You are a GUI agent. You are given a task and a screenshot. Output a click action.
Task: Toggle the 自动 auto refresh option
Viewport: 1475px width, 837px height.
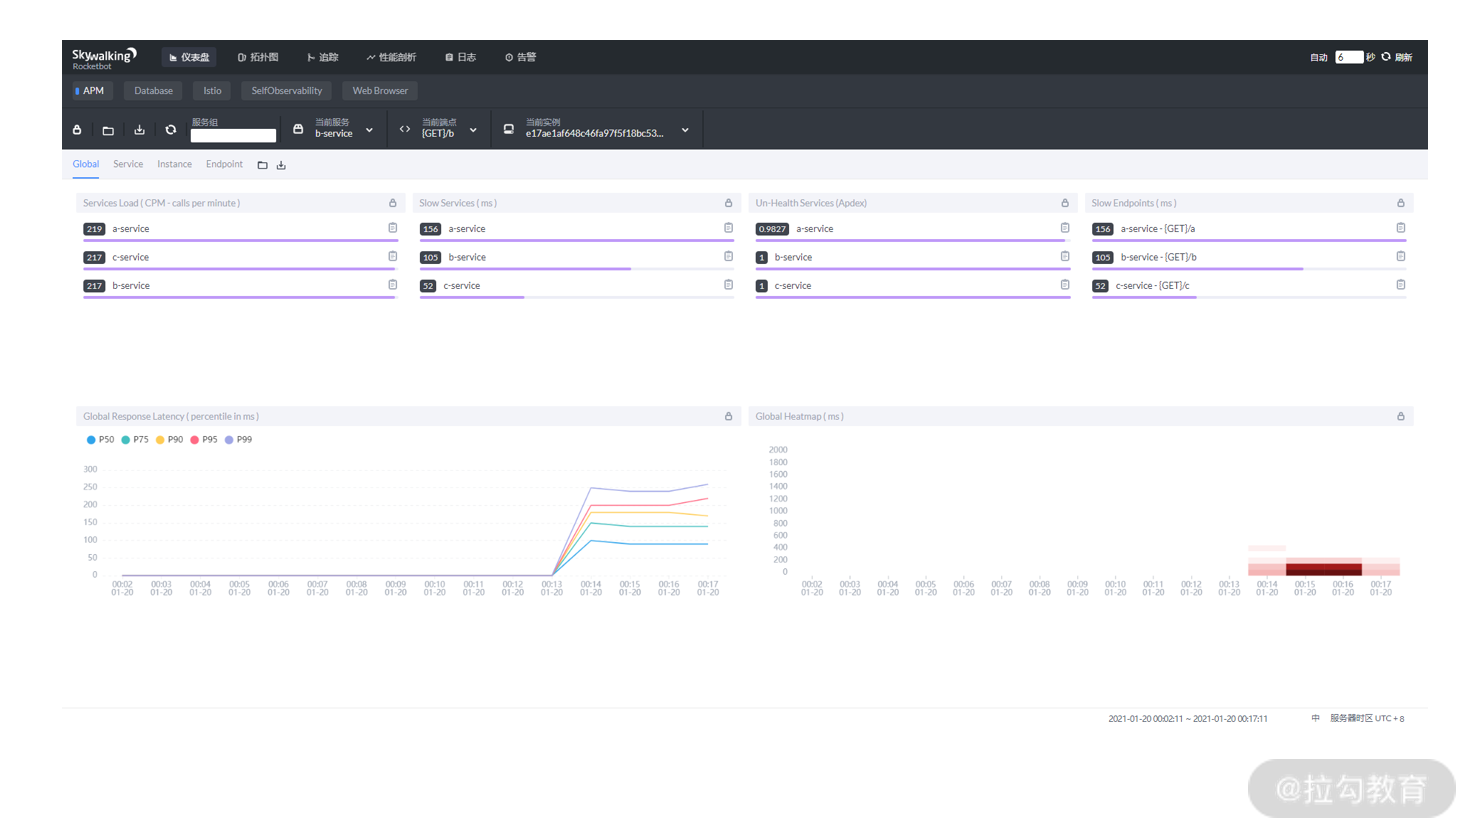point(1318,58)
